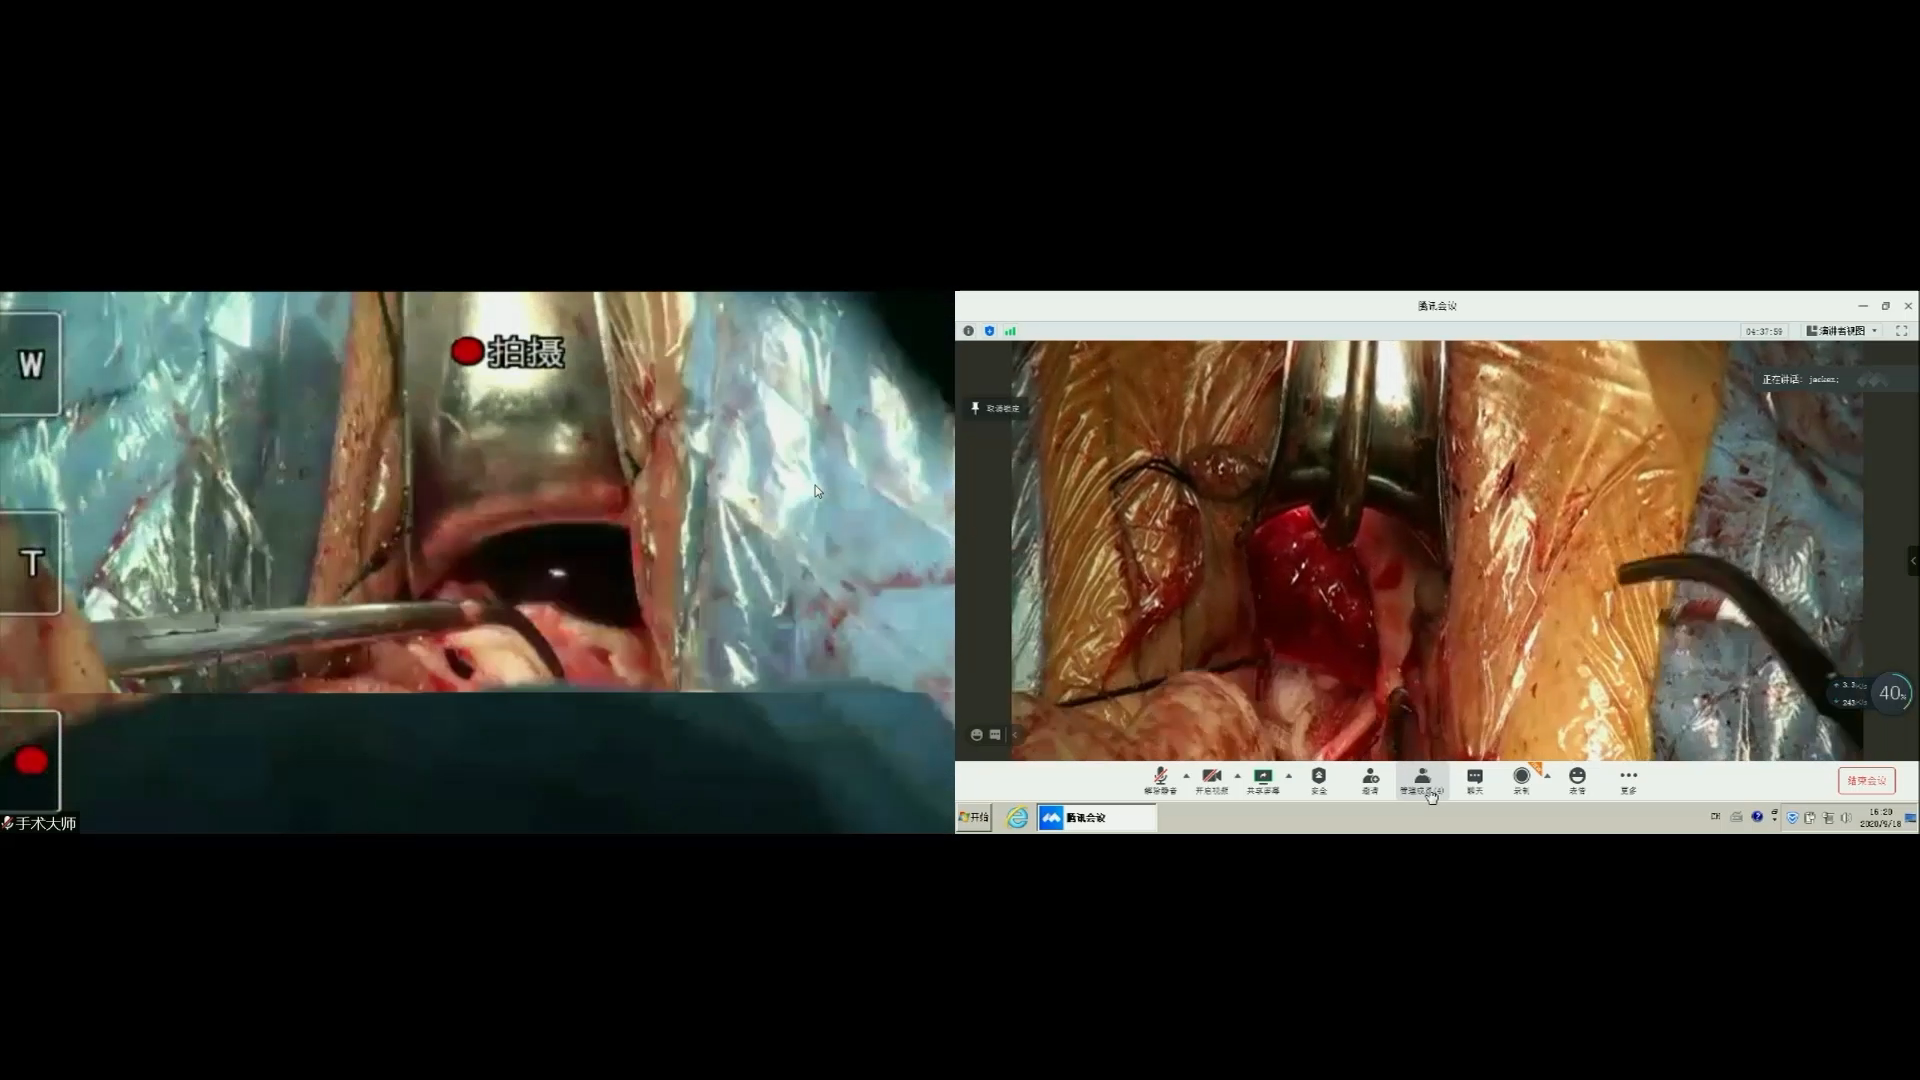This screenshot has width=1920, height=1080.
Task: Open Tencent Meeting from the taskbar
Action: (x=1096, y=818)
